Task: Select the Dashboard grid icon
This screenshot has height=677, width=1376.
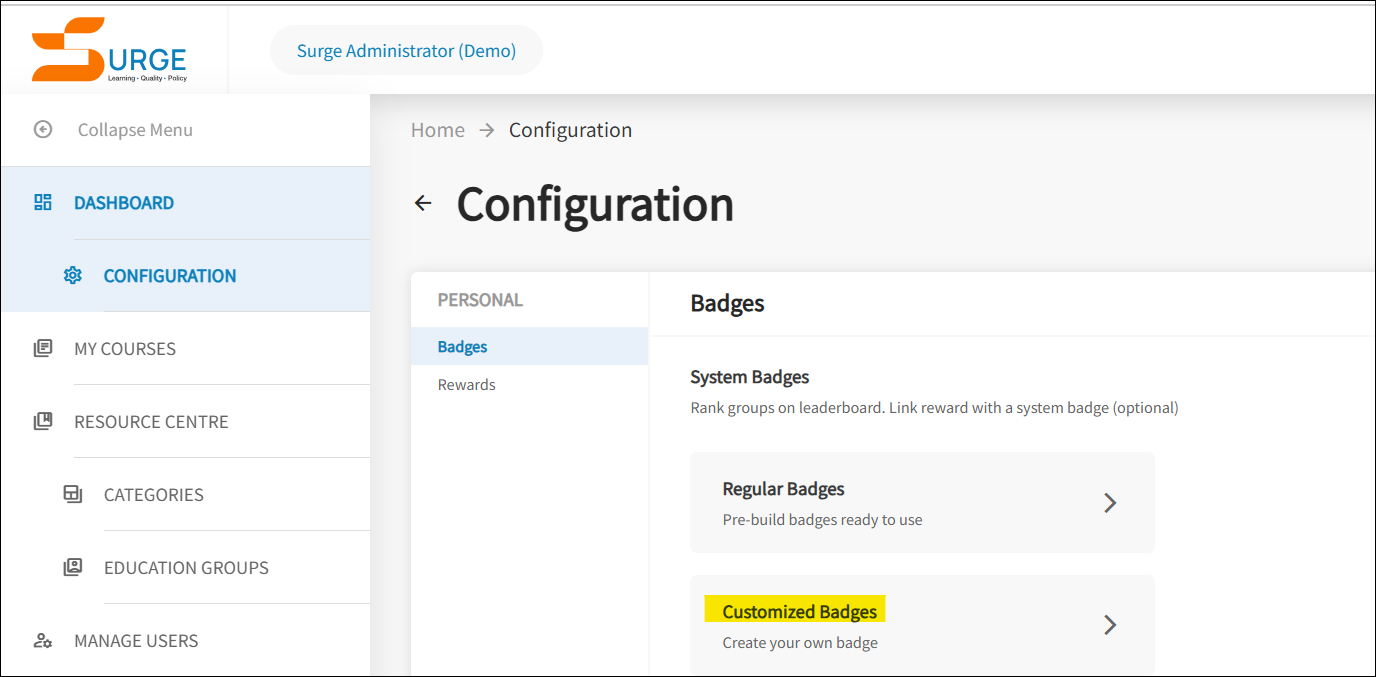Action: [43, 202]
